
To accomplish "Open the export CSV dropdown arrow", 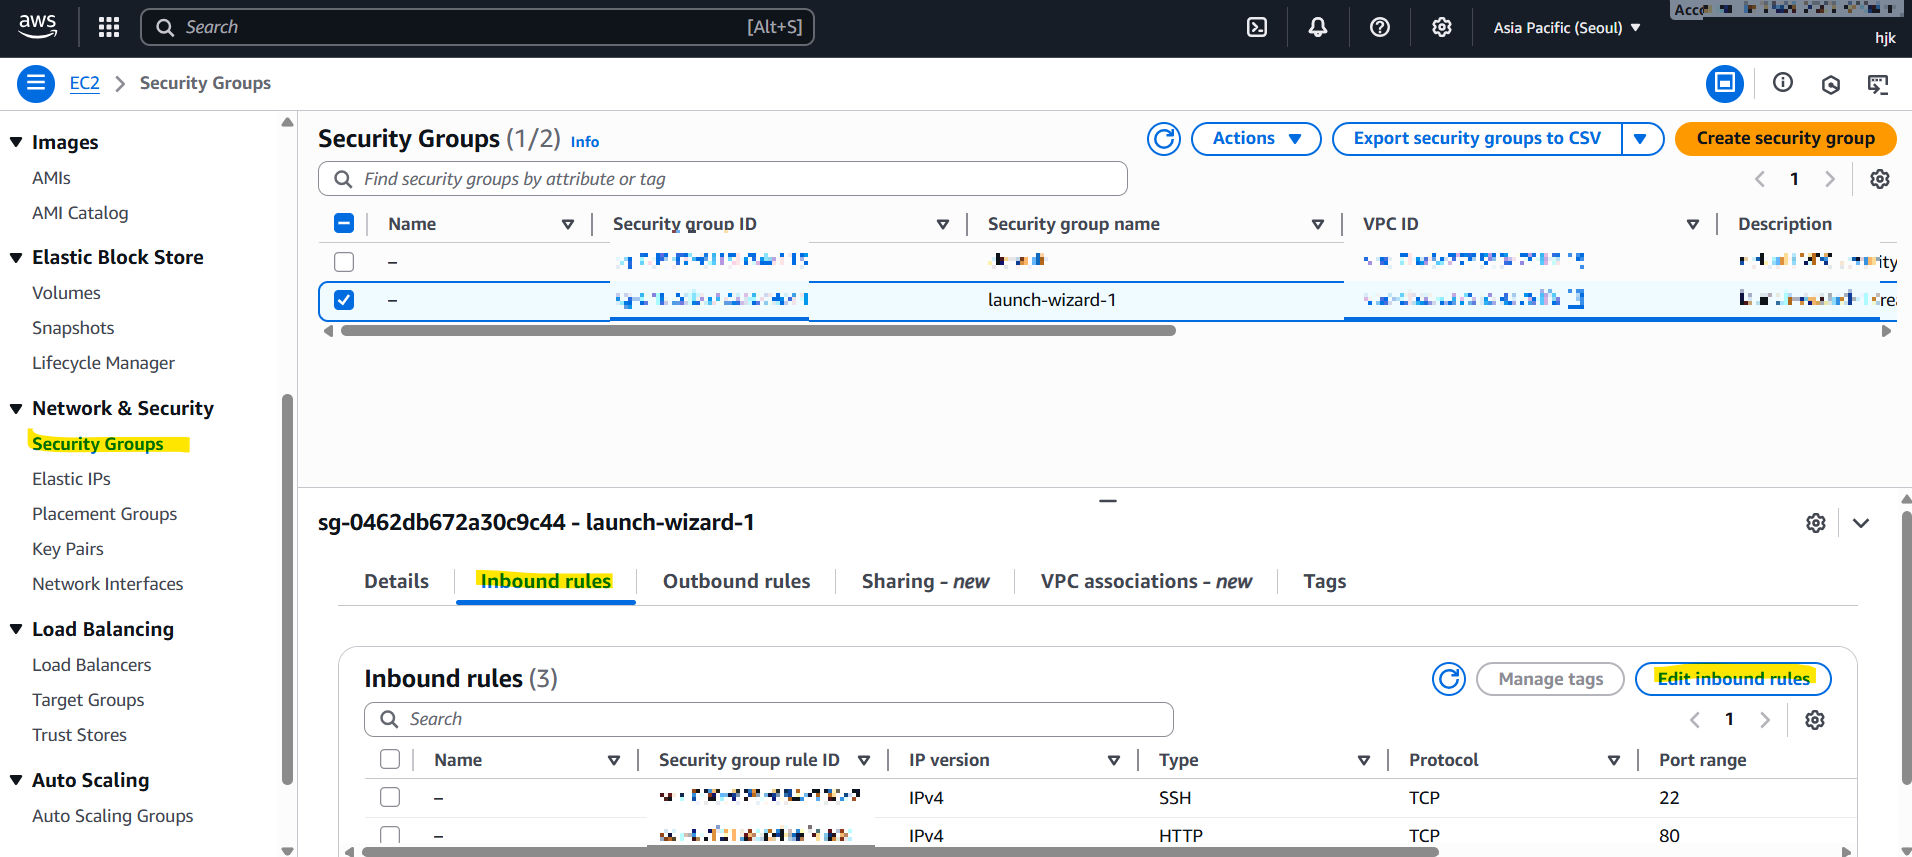I will 1641,139.
